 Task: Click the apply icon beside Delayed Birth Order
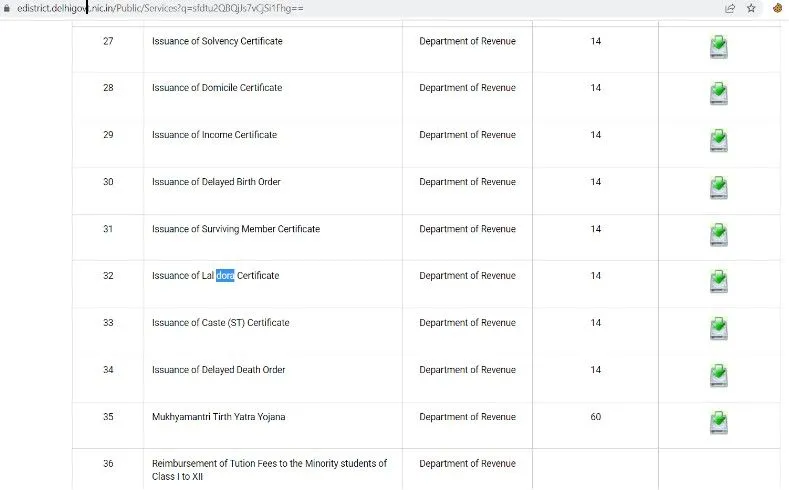tap(717, 187)
